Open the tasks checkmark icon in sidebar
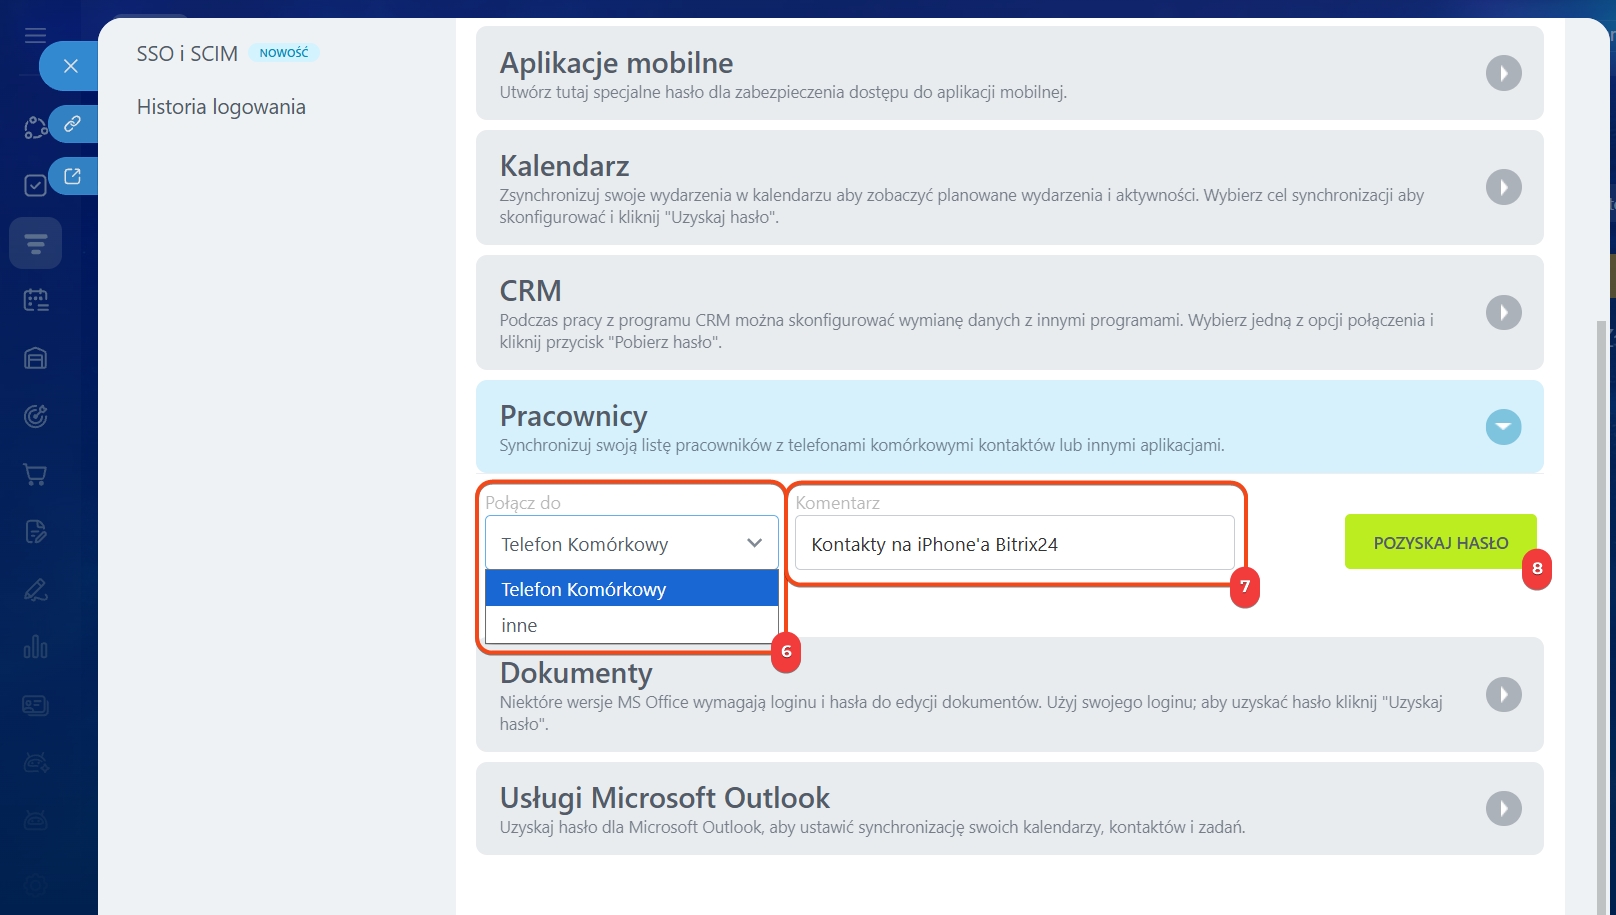The height and width of the screenshot is (915, 1616). pyautogui.click(x=35, y=185)
